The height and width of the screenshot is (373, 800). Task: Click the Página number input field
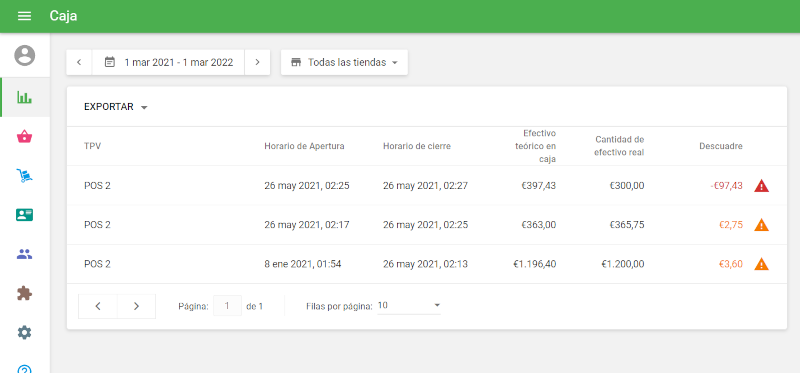pos(227,306)
